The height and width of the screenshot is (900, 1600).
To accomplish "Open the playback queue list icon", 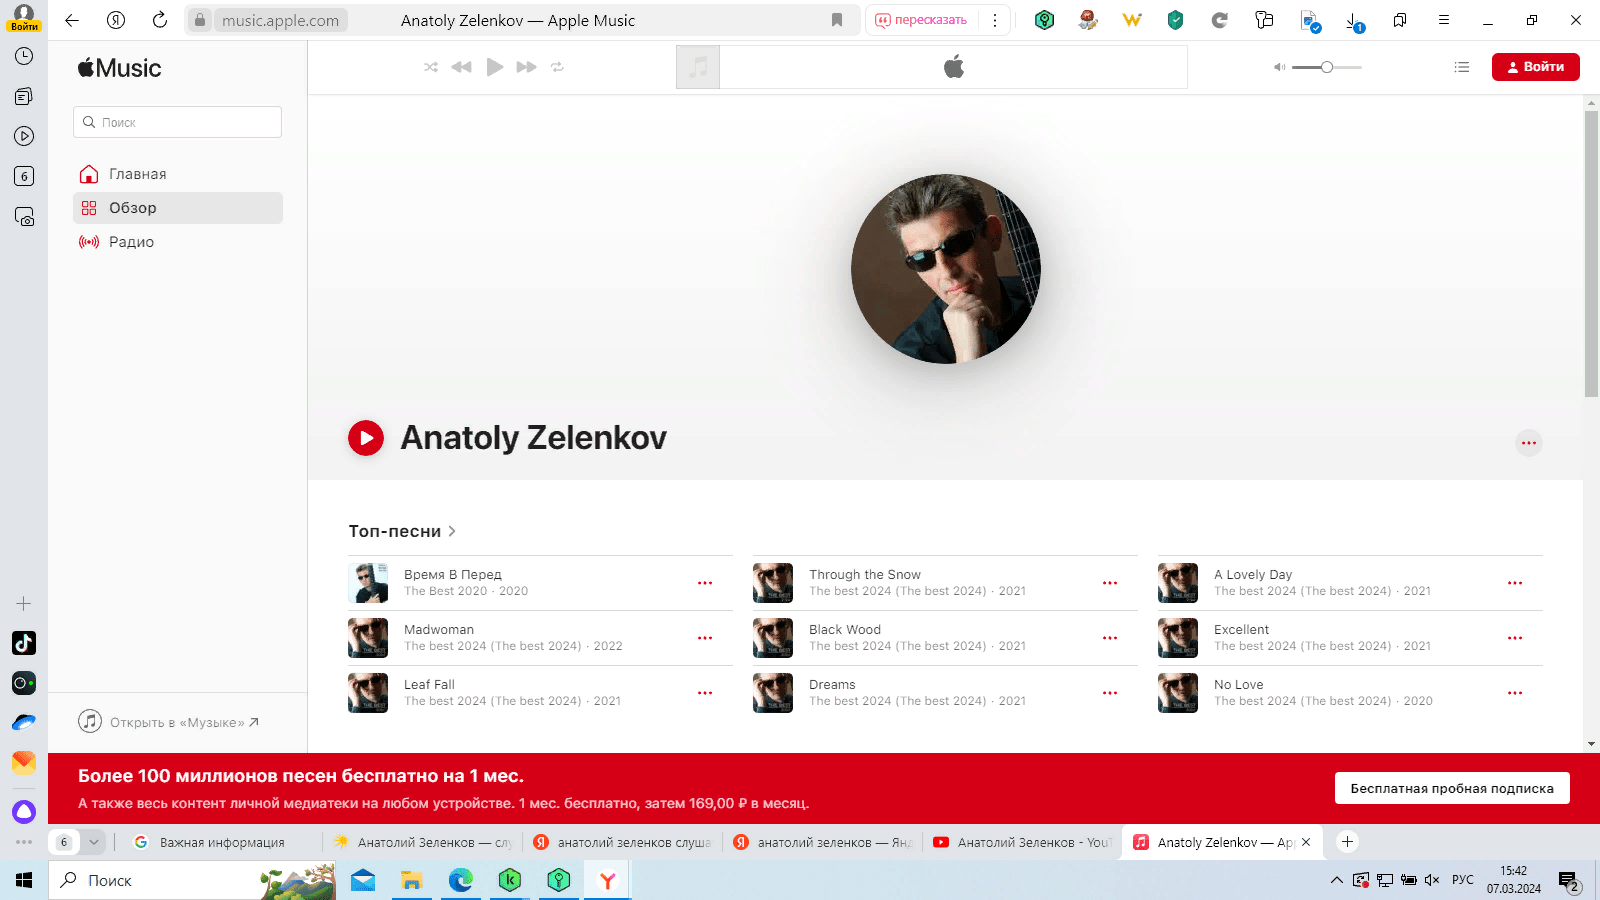I will [1462, 67].
